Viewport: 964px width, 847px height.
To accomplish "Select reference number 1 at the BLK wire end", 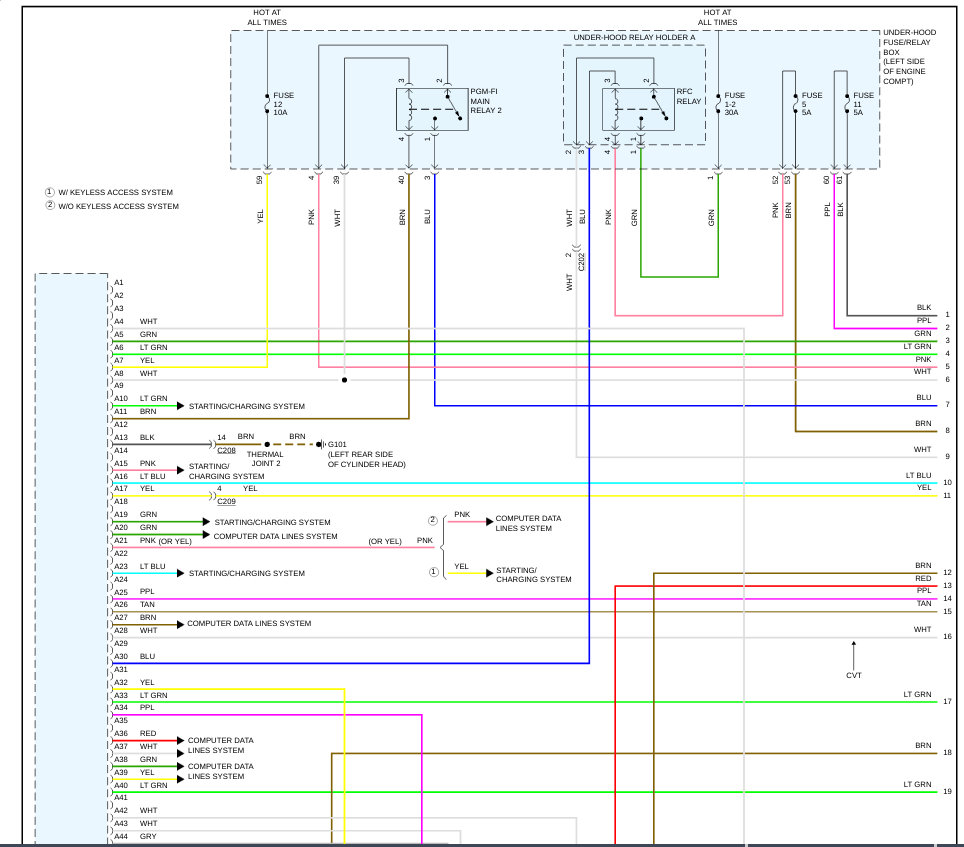I will [947, 314].
